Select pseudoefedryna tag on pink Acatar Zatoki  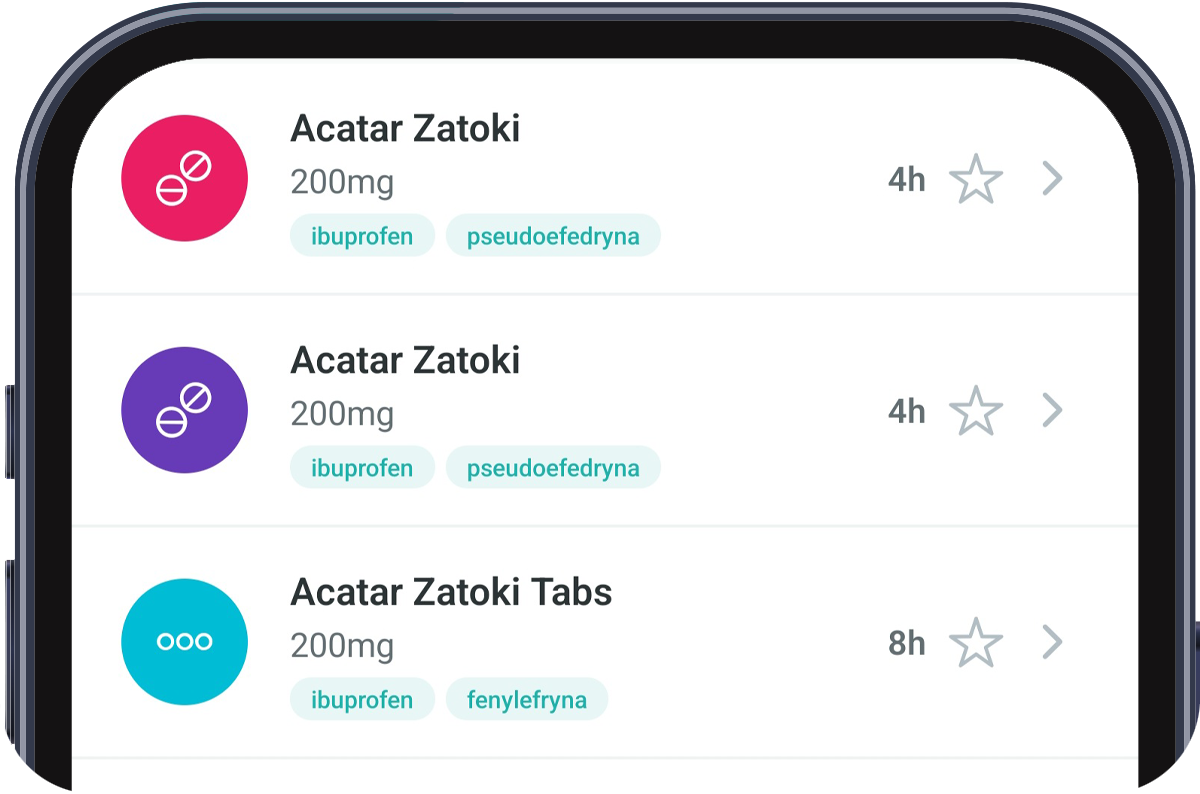click(x=553, y=236)
